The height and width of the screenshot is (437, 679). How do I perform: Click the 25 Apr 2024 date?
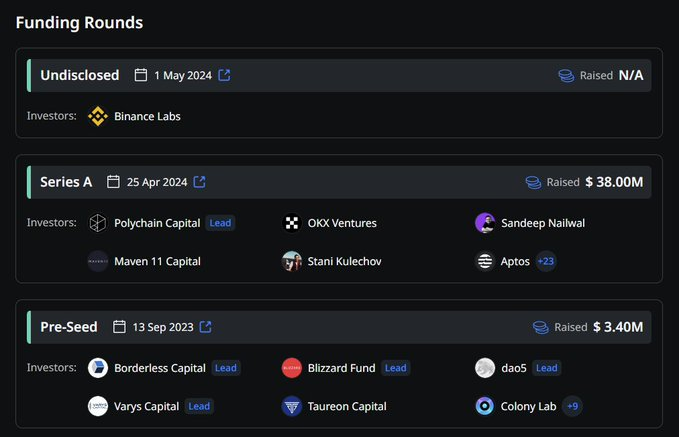tap(157, 182)
